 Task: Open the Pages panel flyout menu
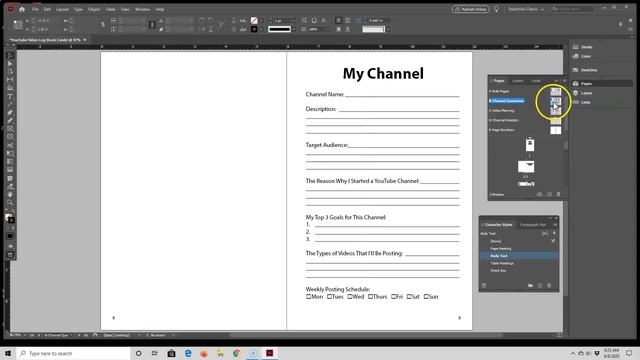[564, 81]
